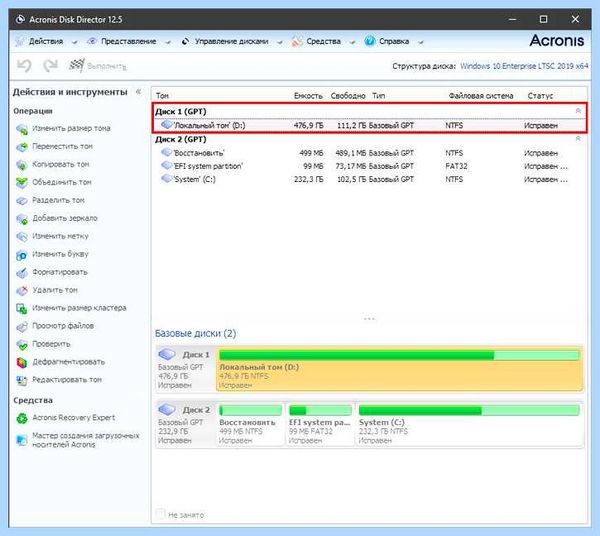The width and height of the screenshot is (600, 536).
Task: Open the Управление дисками menu
Action: [x=232, y=41]
